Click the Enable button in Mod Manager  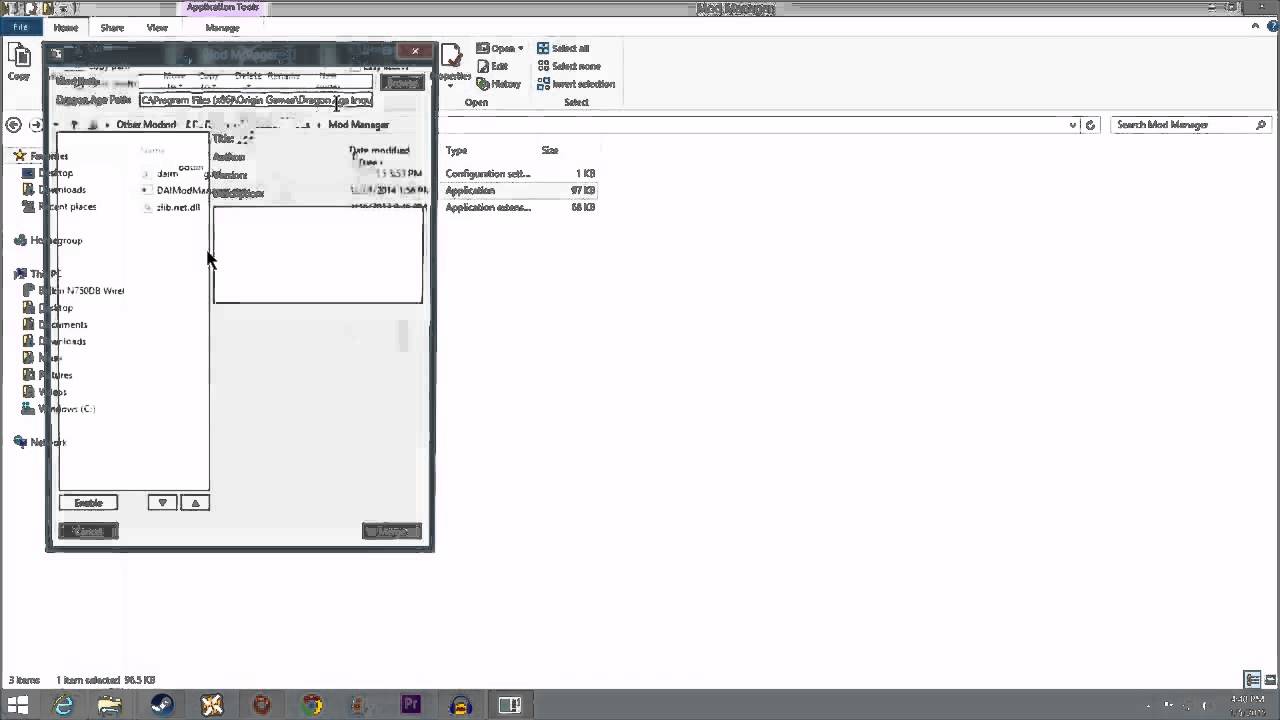pos(88,503)
